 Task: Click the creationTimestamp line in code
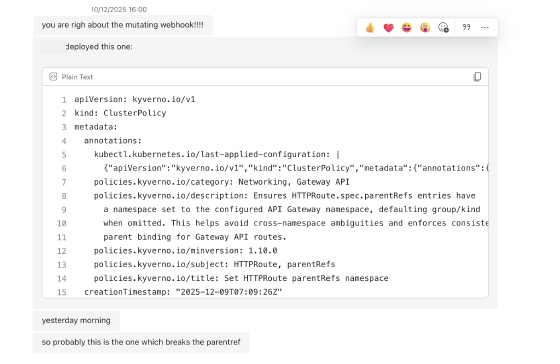[183, 292]
